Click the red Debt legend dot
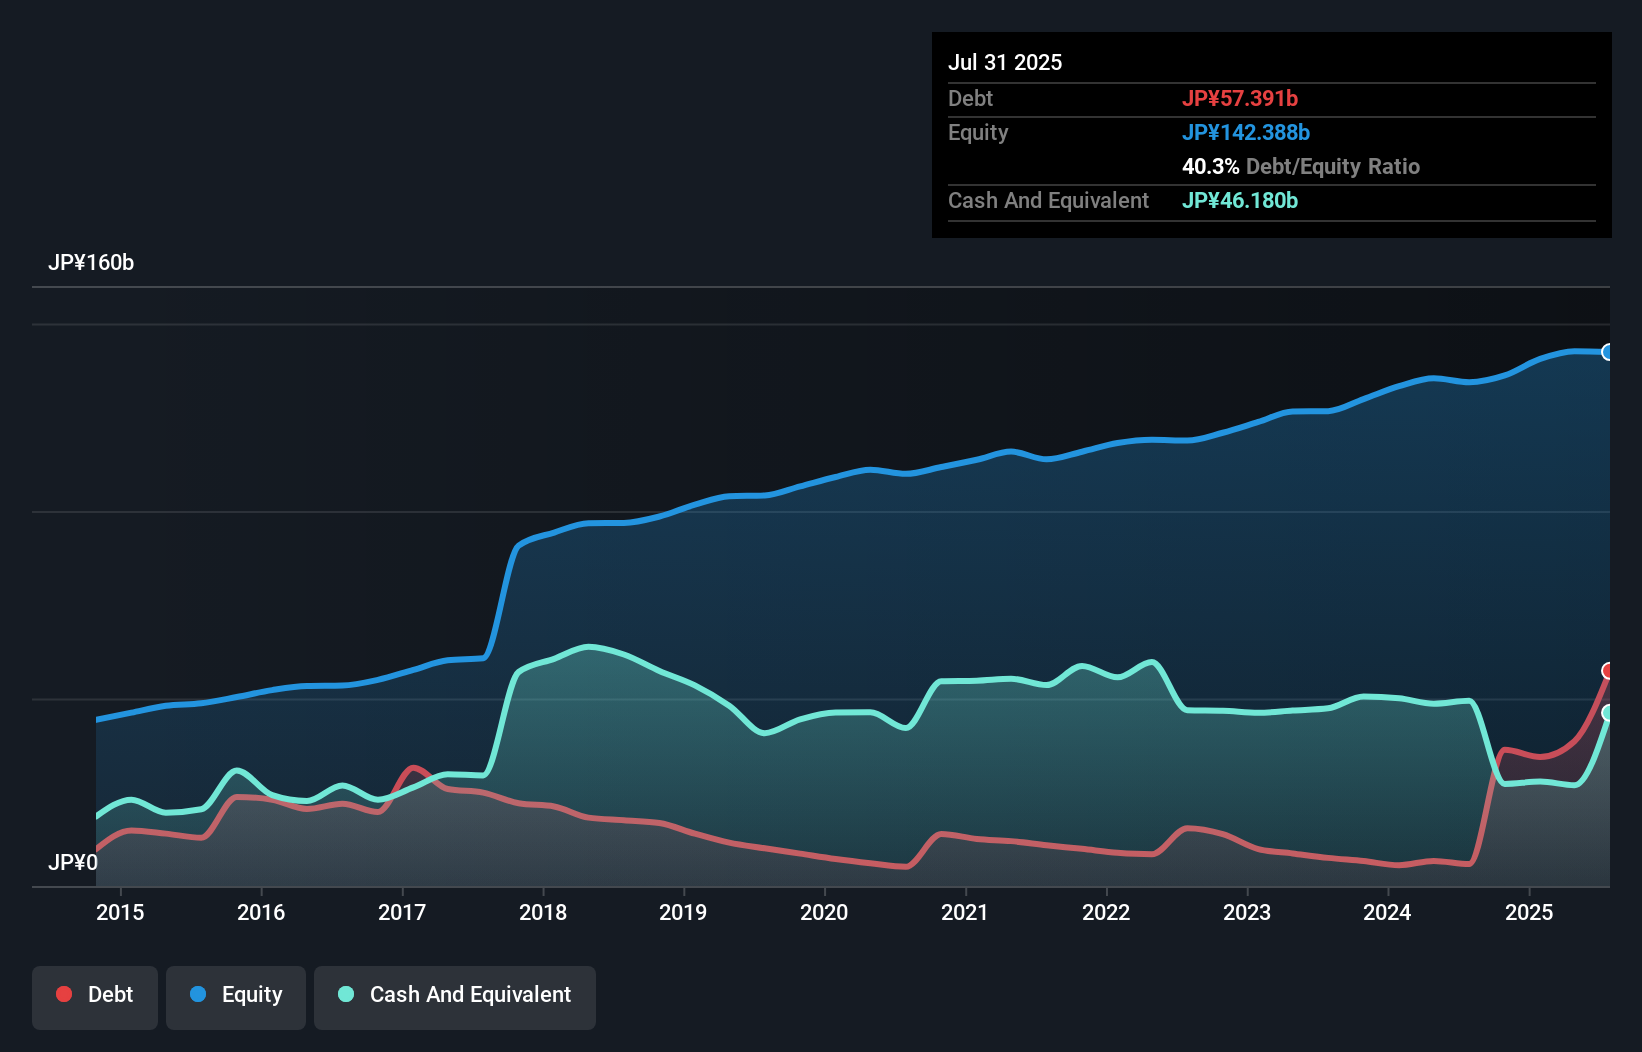 coord(62,994)
